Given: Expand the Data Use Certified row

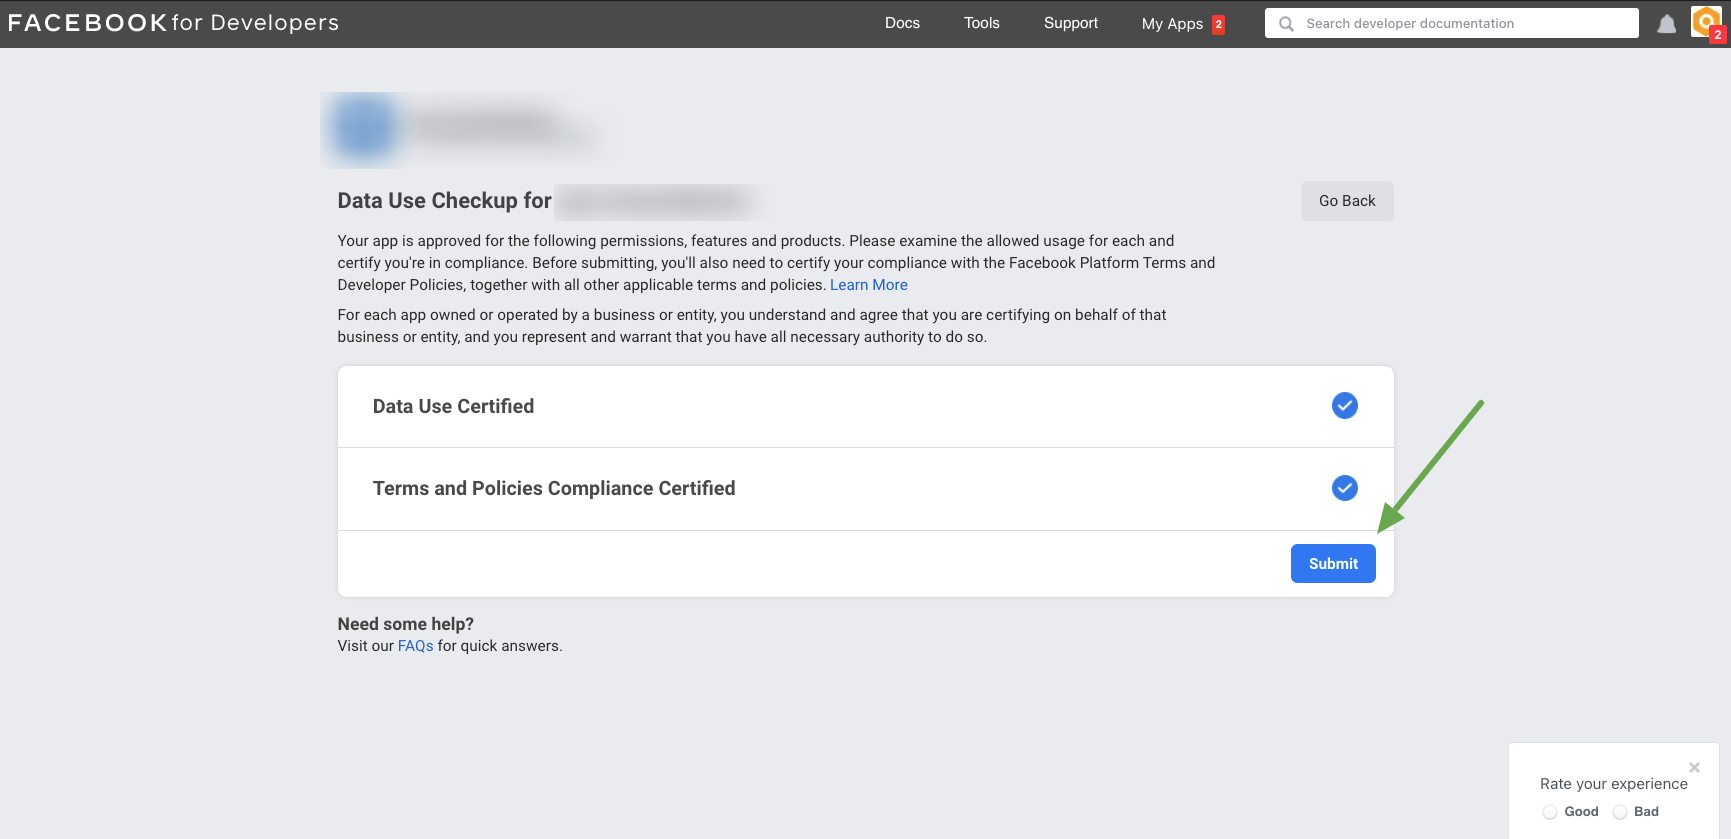Looking at the screenshot, I should (865, 406).
